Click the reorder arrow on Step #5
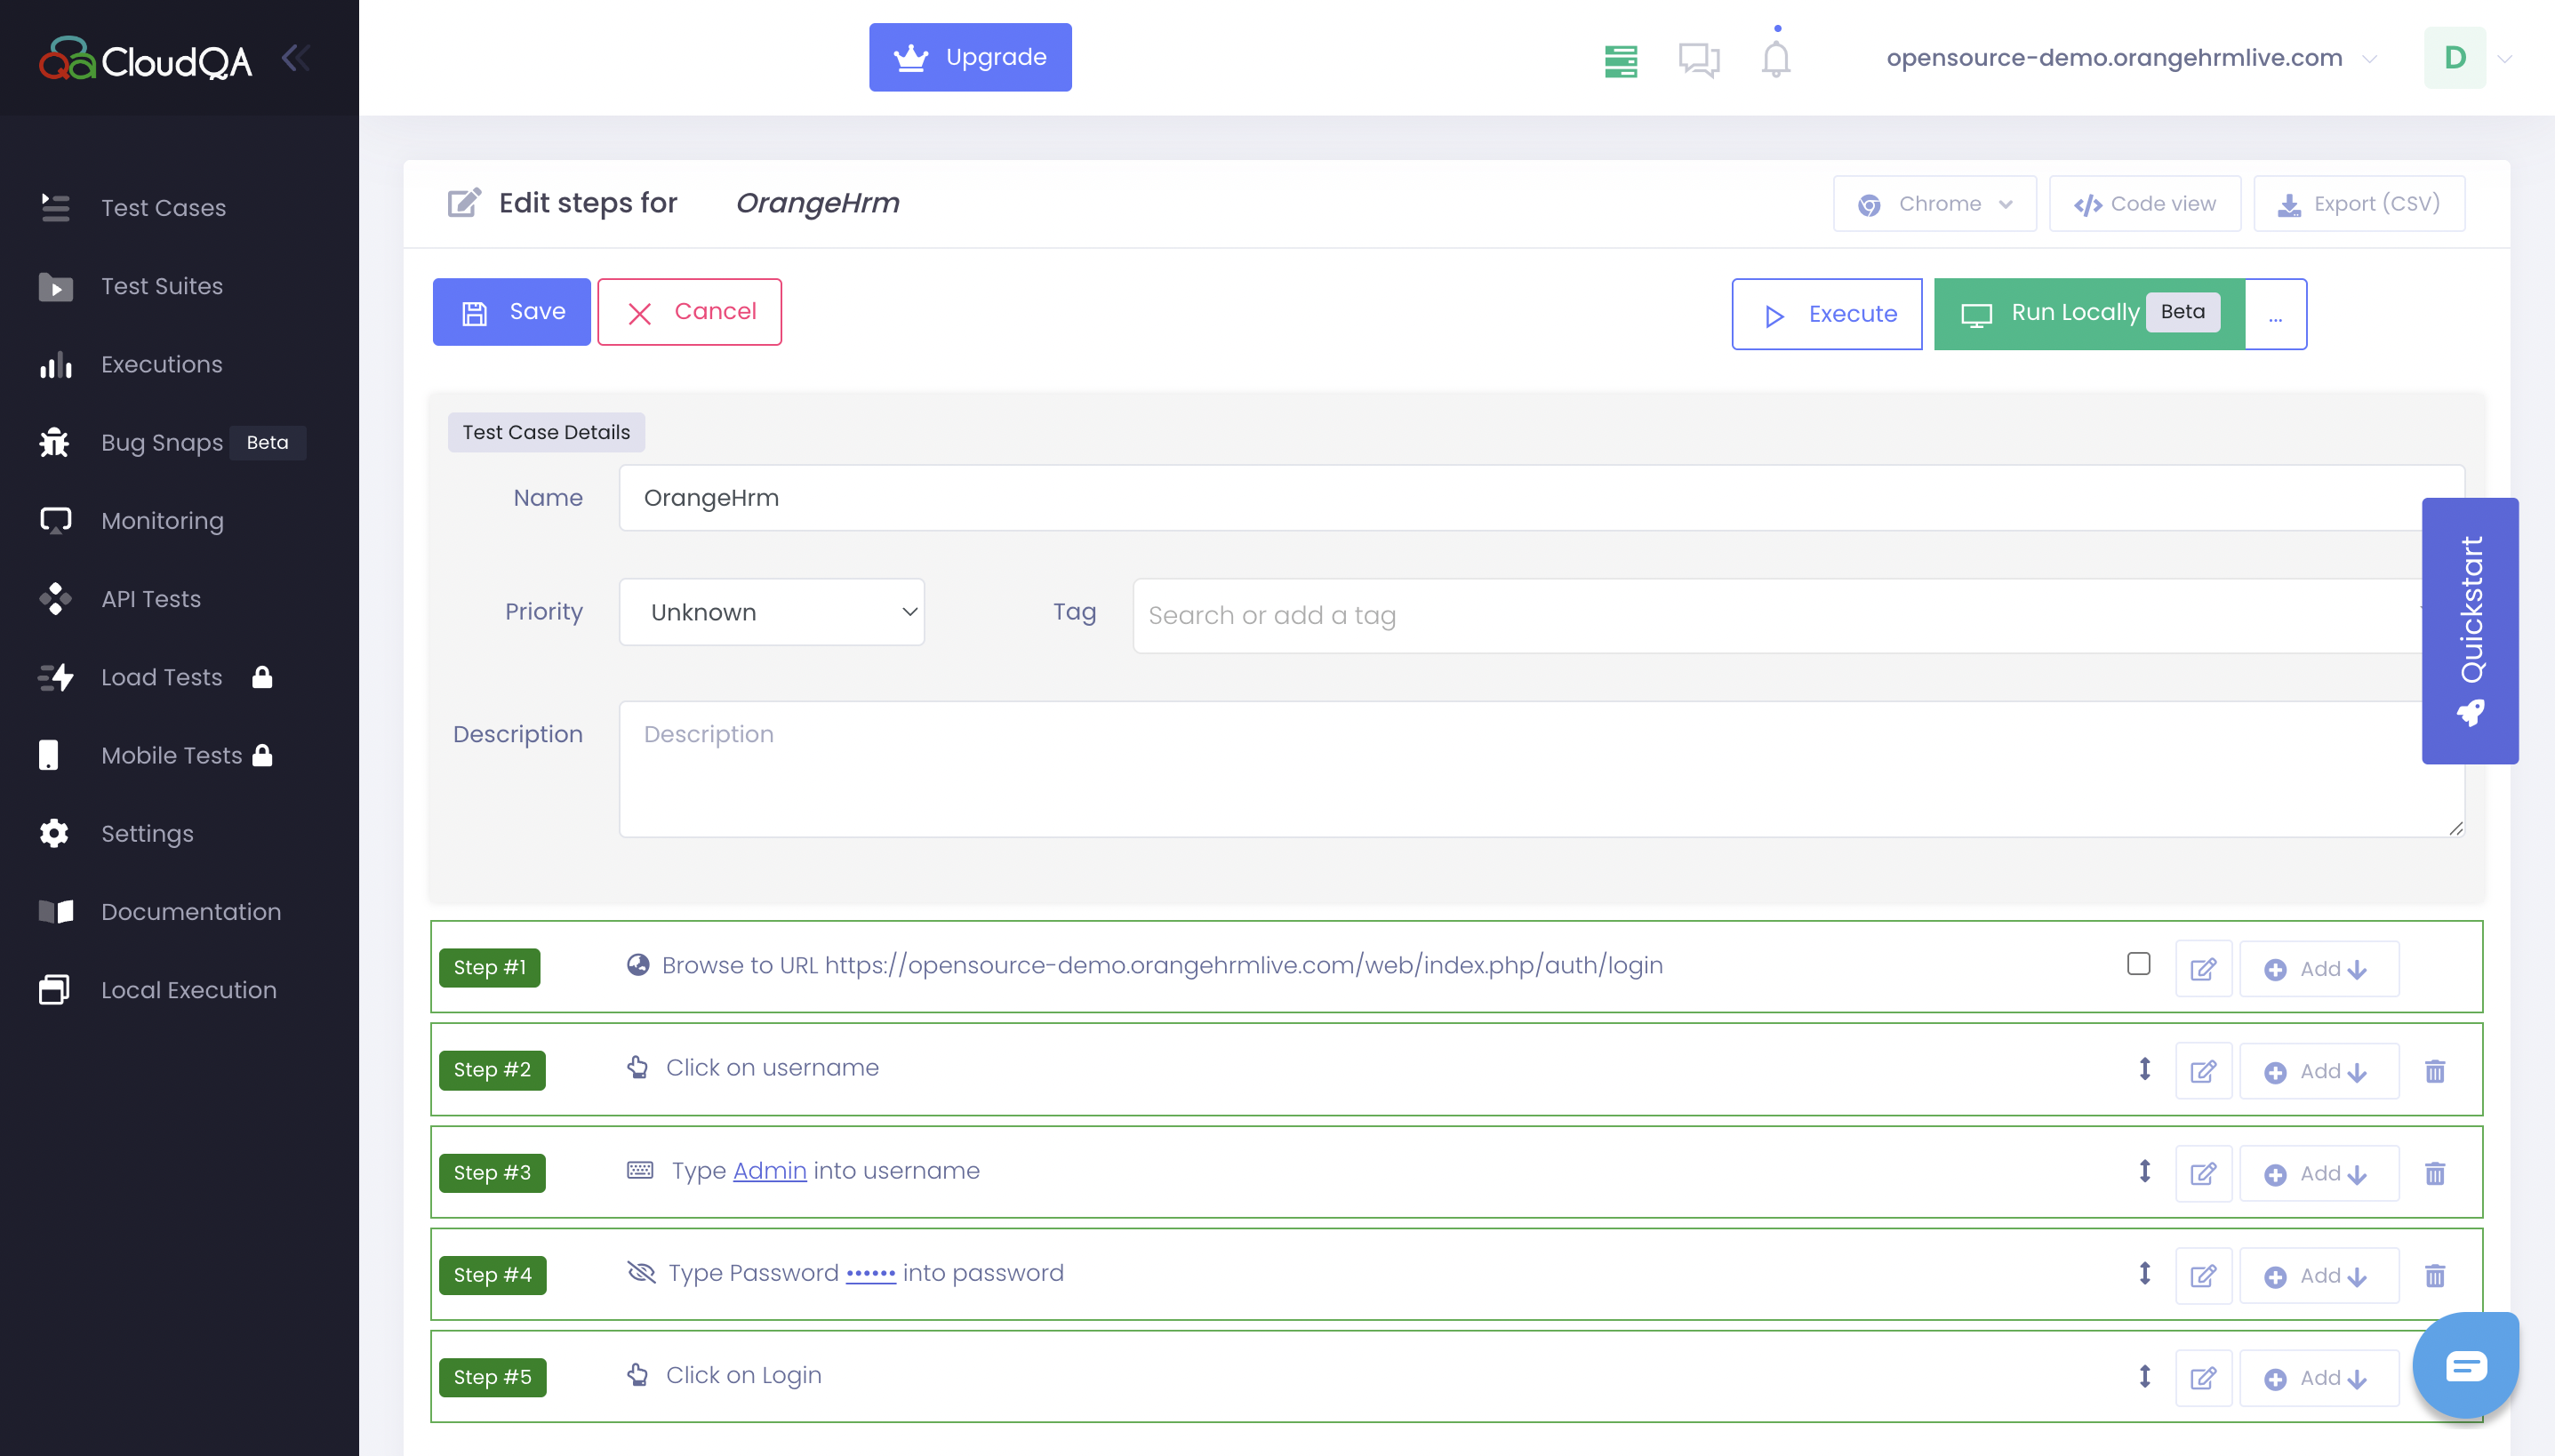The height and width of the screenshot is (1456, 2555). click(2144, 1376)
